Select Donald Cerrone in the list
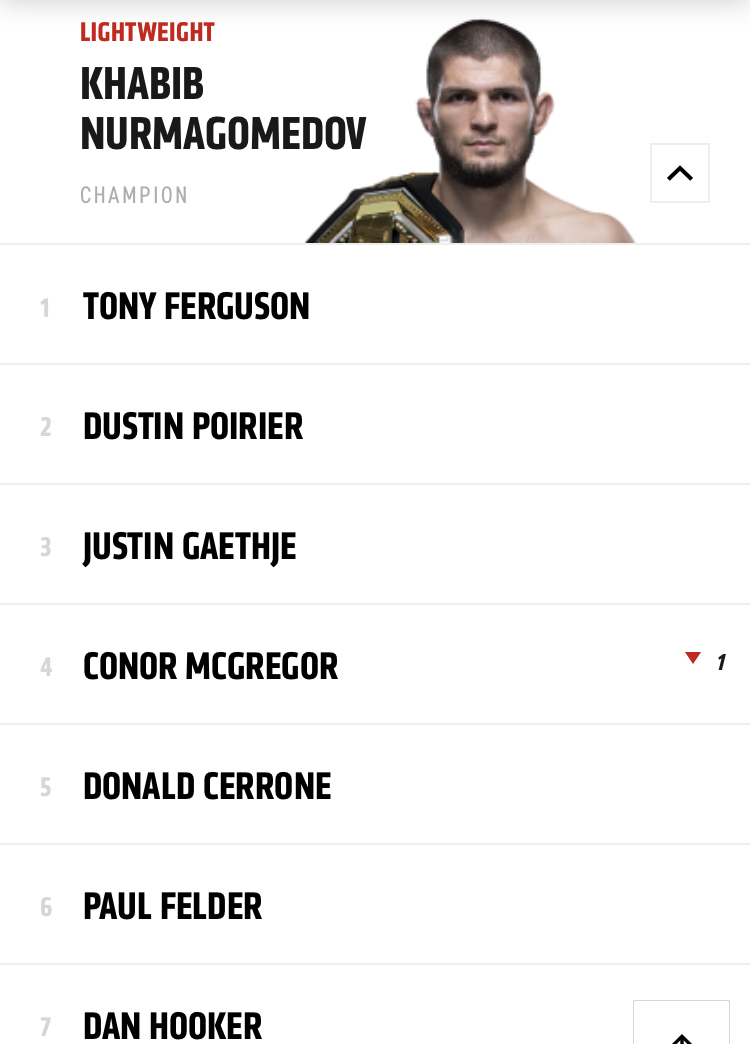 pyautogui.click(x=207, y=786)
